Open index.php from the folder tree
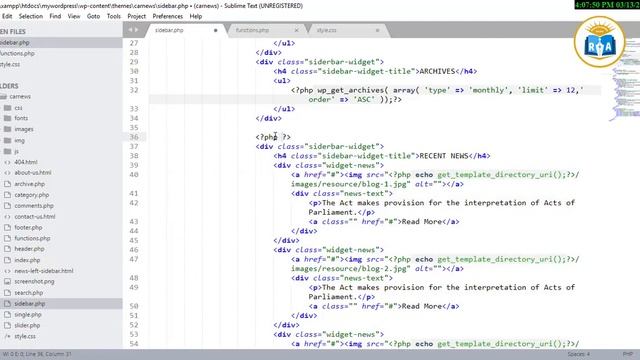Viewport: 640px width, 360px height. click(27, 260)
